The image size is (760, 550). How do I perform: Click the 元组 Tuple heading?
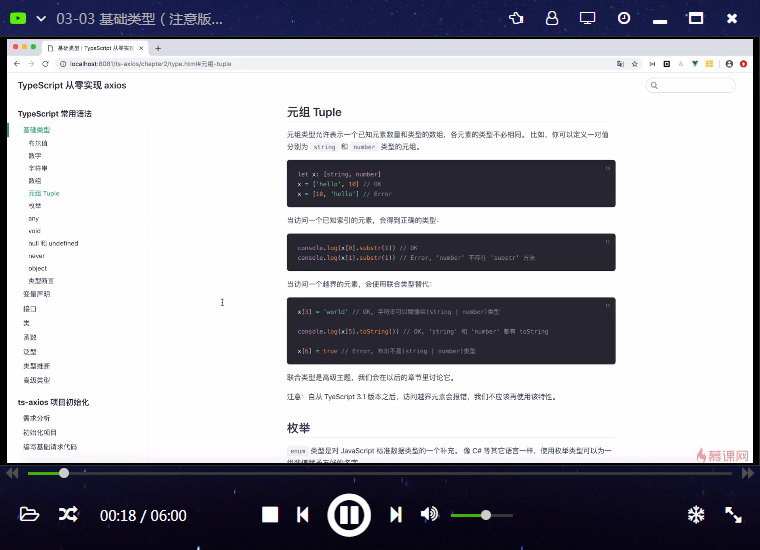pos(314,112)
